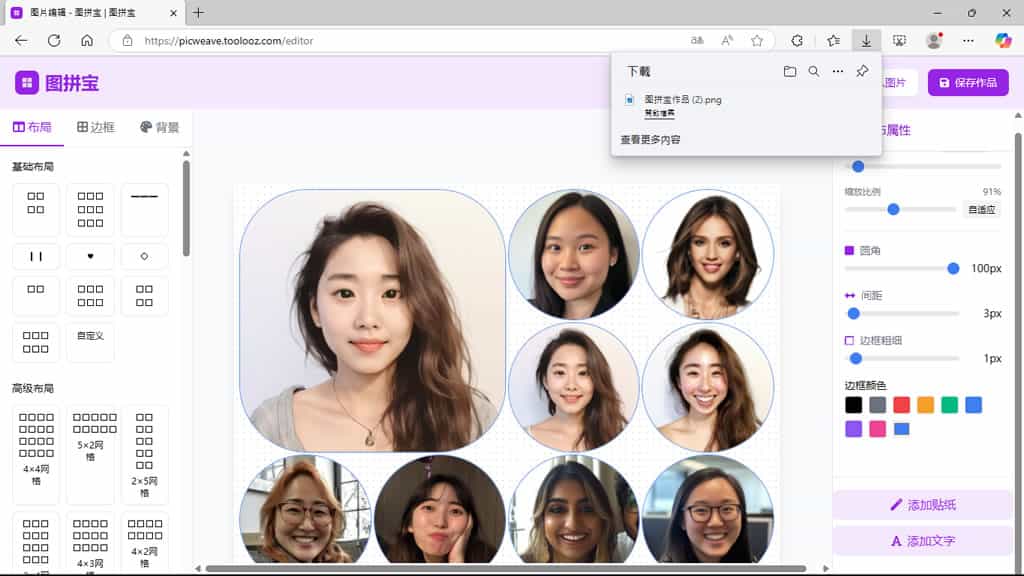Adjust the 圆角 slider
The height and width of the screenshot is (576, 1024).
tap(902, 268)
